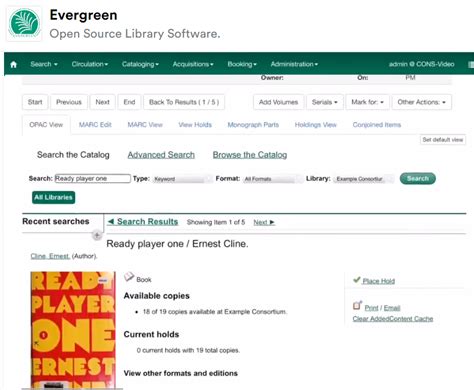This screenshot has width=474, height=390.
Task: Open the Monograph Parts tab
Action: pyautogui.click(x=253, y=125)
